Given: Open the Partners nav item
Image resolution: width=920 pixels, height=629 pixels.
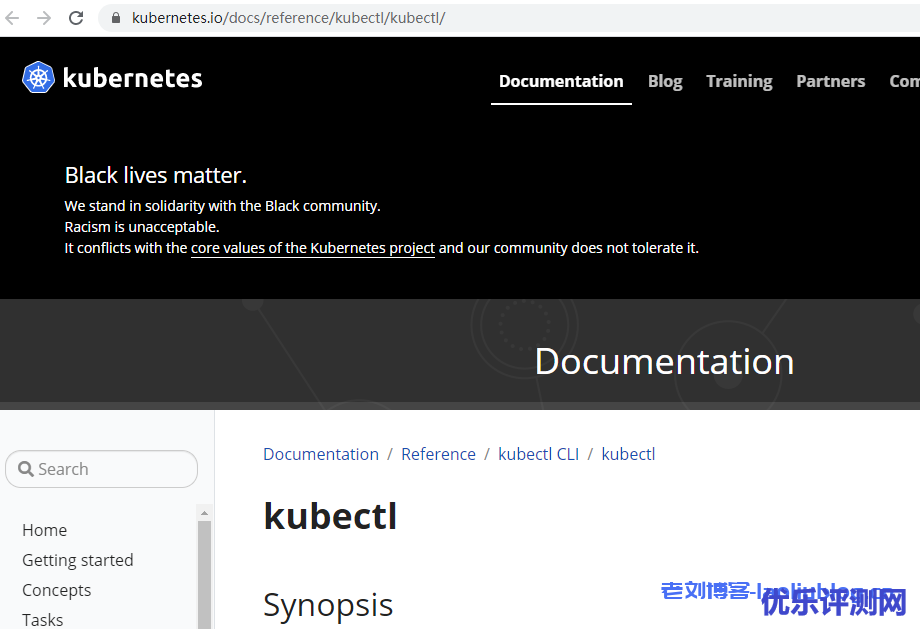Looking at the screenshot, I should pyautogui.click(x=830, y=81).
